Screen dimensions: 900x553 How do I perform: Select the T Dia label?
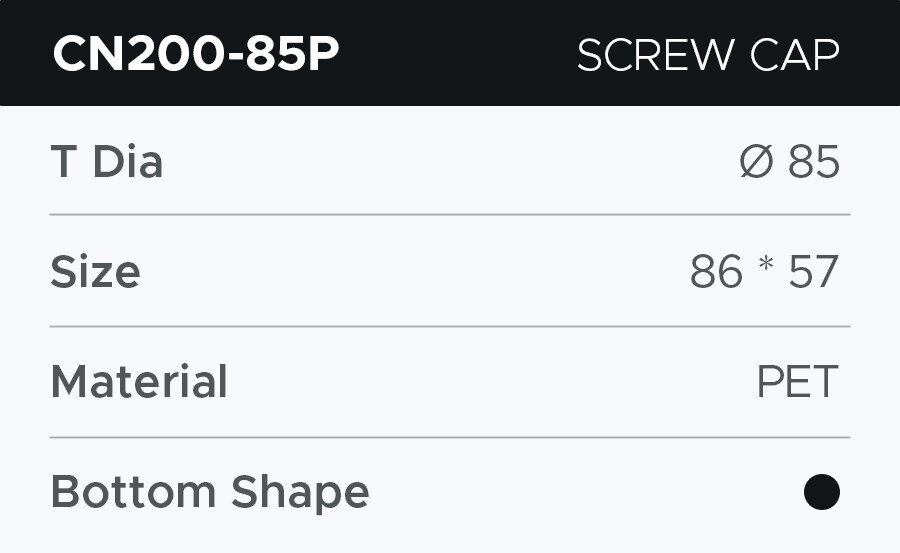point(106,162)
